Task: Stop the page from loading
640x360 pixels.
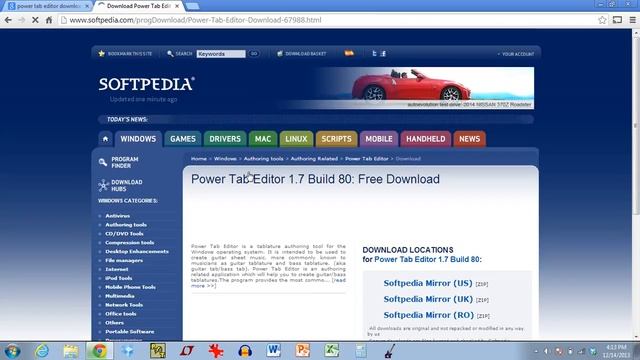Action: [x=35, y=20]
